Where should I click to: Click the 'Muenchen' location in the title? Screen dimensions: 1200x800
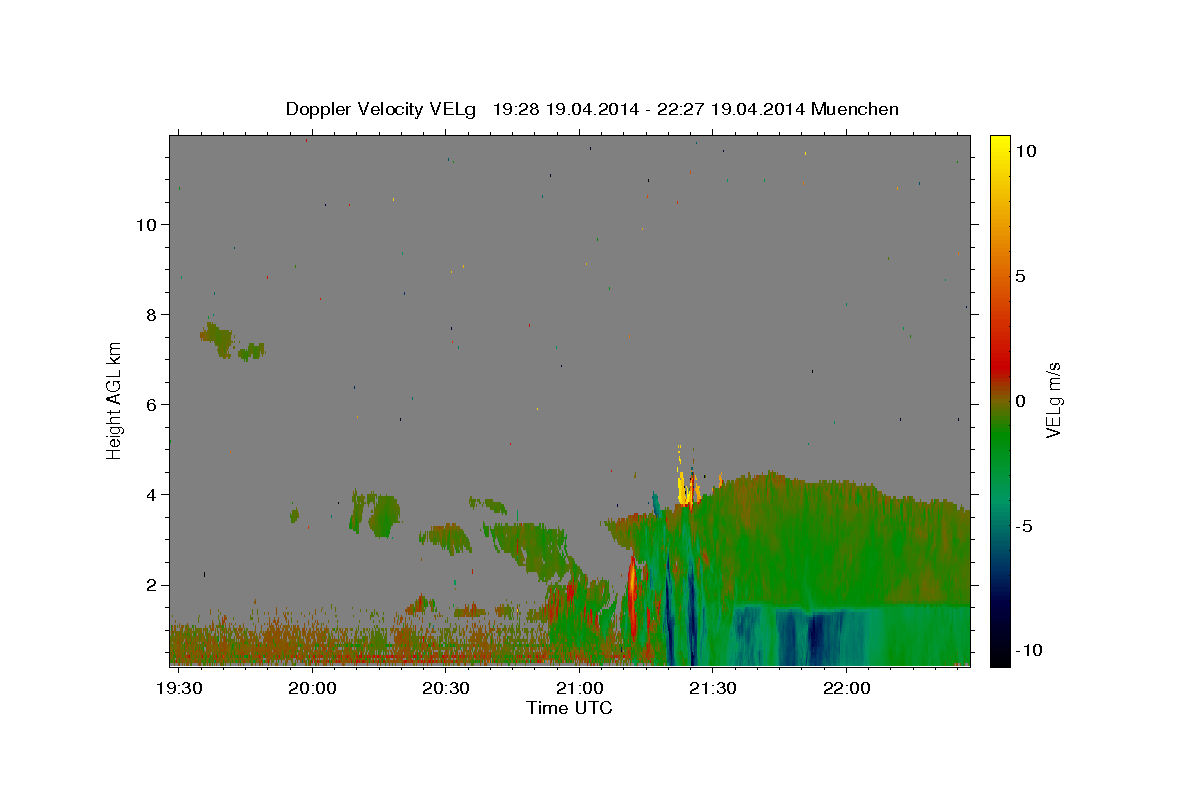[x=855, y=109]
